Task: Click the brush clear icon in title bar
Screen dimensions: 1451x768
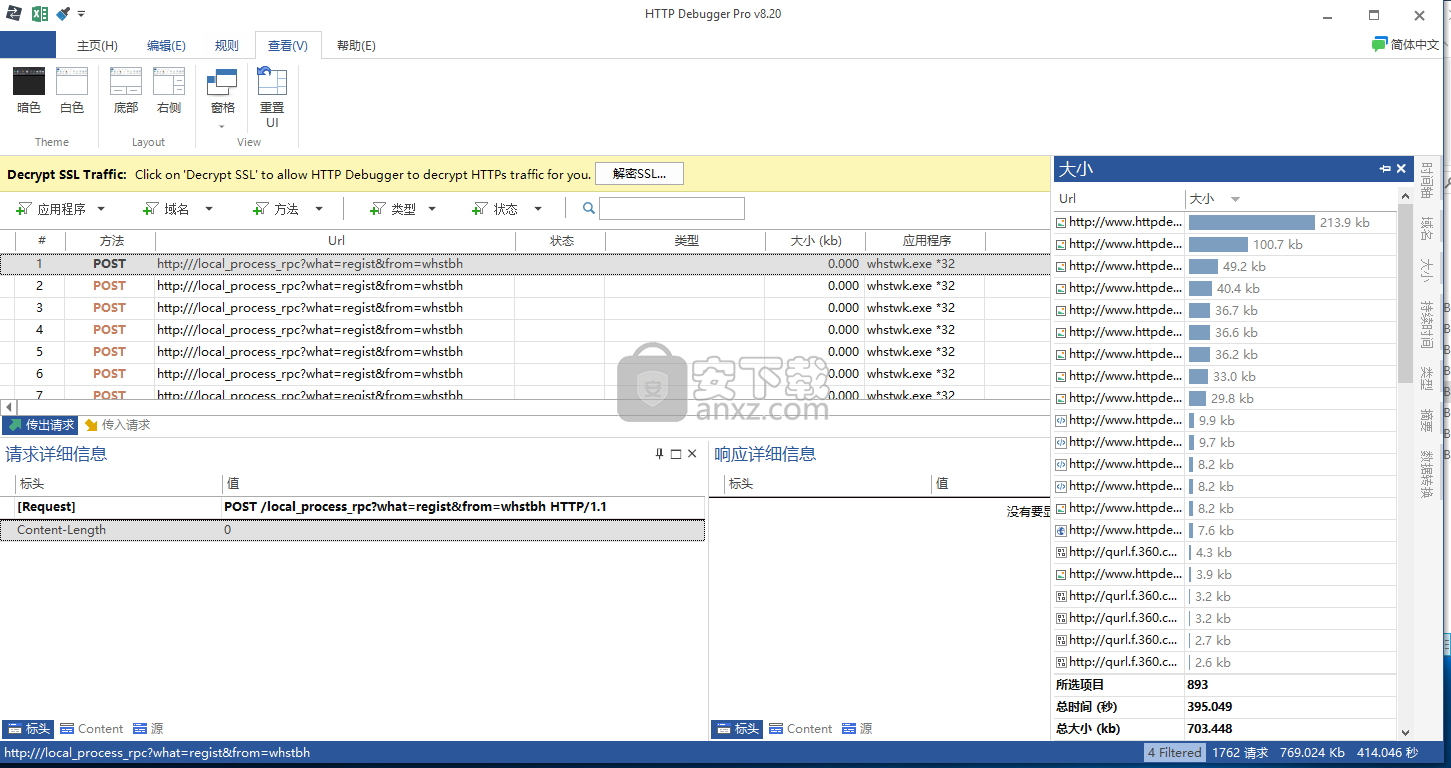Action: 63,14
